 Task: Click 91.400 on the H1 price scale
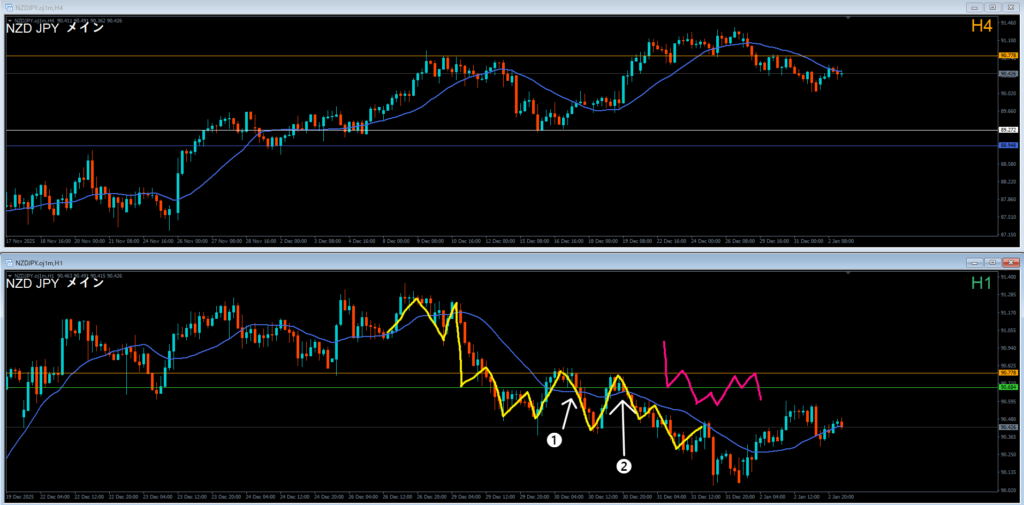[x=1009, y=277]
